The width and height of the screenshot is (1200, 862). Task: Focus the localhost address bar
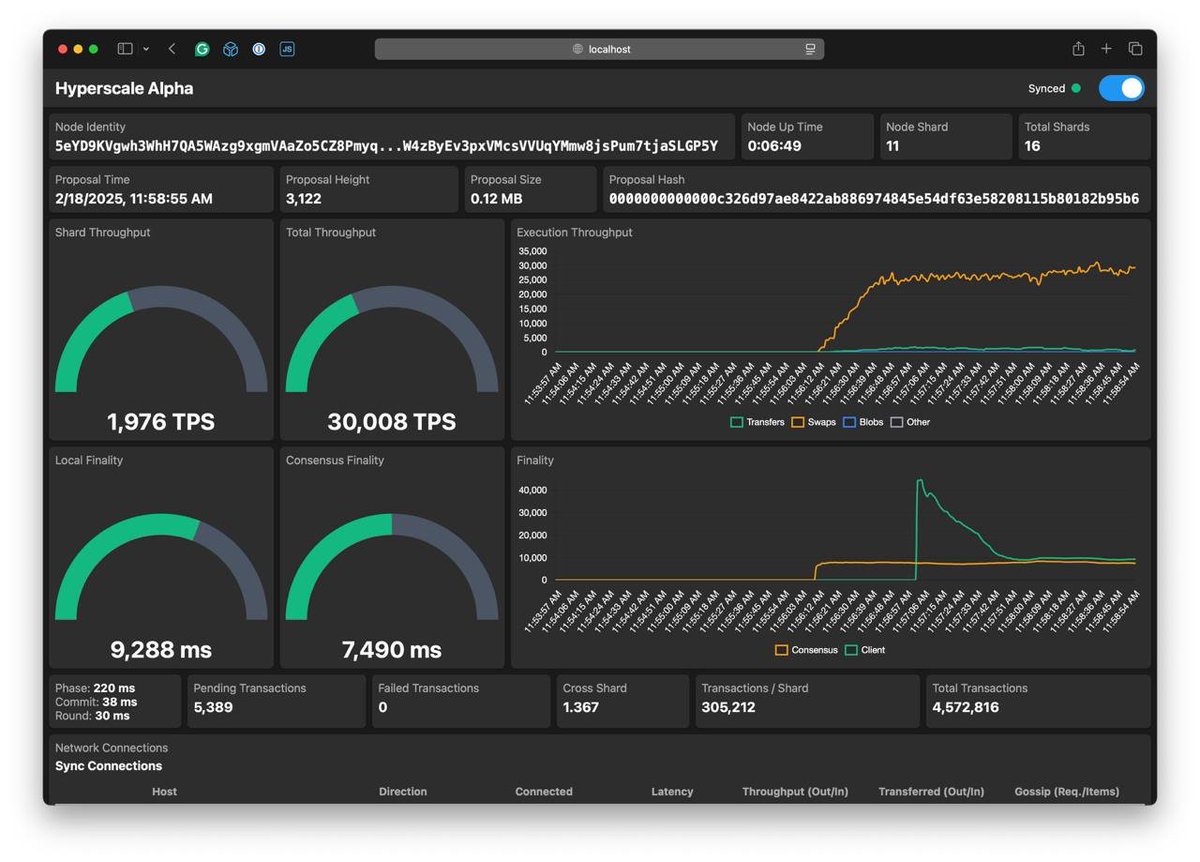point(600,49)
